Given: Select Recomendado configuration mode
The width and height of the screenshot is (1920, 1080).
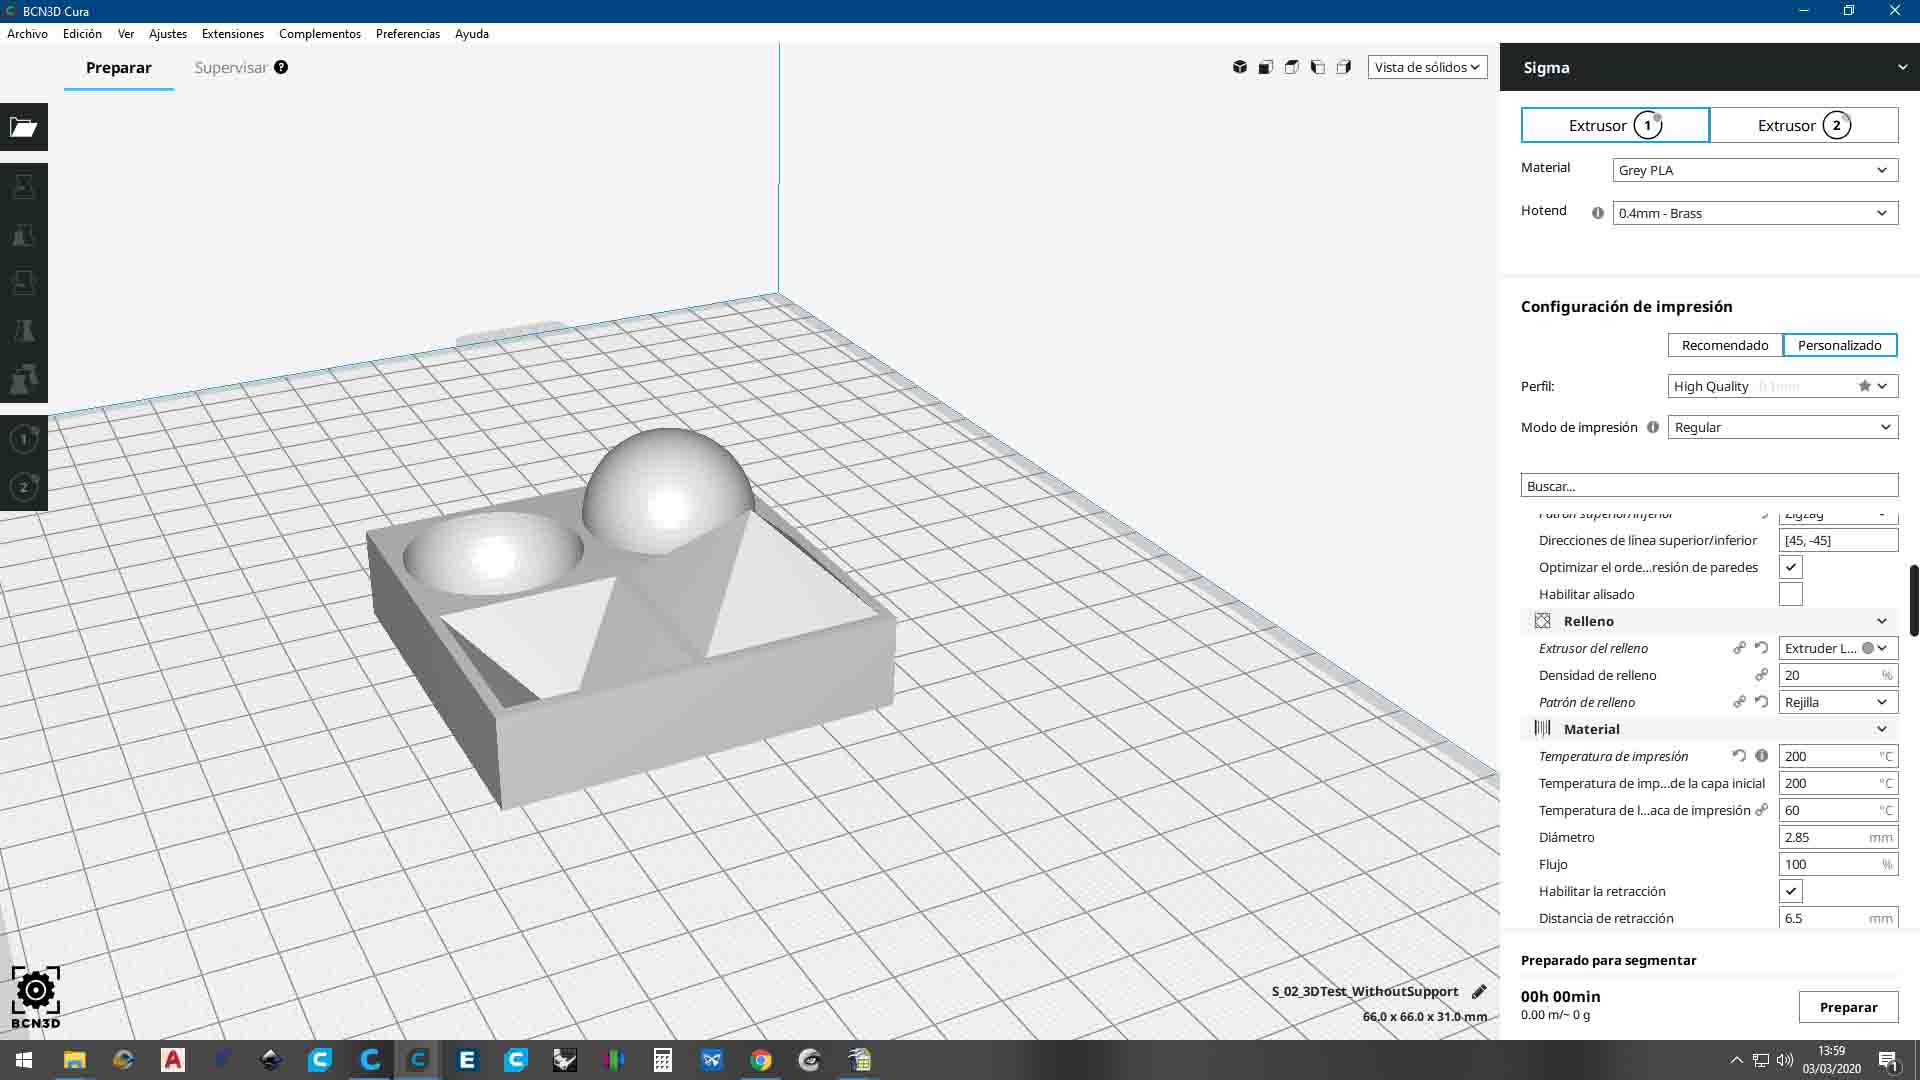Looking at the screenshot, I should (1725, 345).
